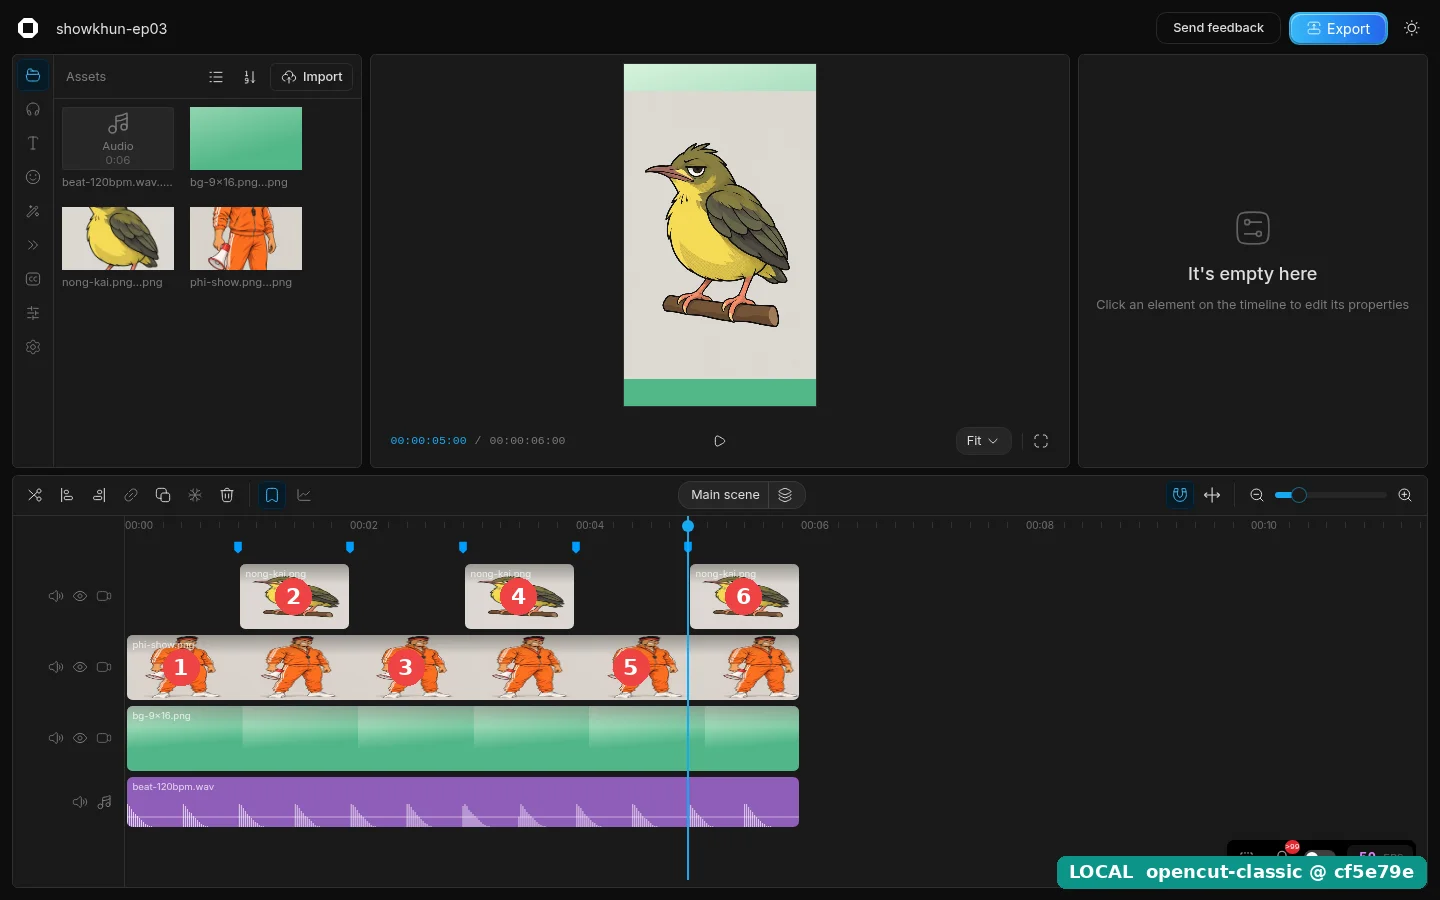The height and width of the screenshot is (900, 1440).
Task: Delete the selected element with the trash icon
Action: click(x=227, y=495)
